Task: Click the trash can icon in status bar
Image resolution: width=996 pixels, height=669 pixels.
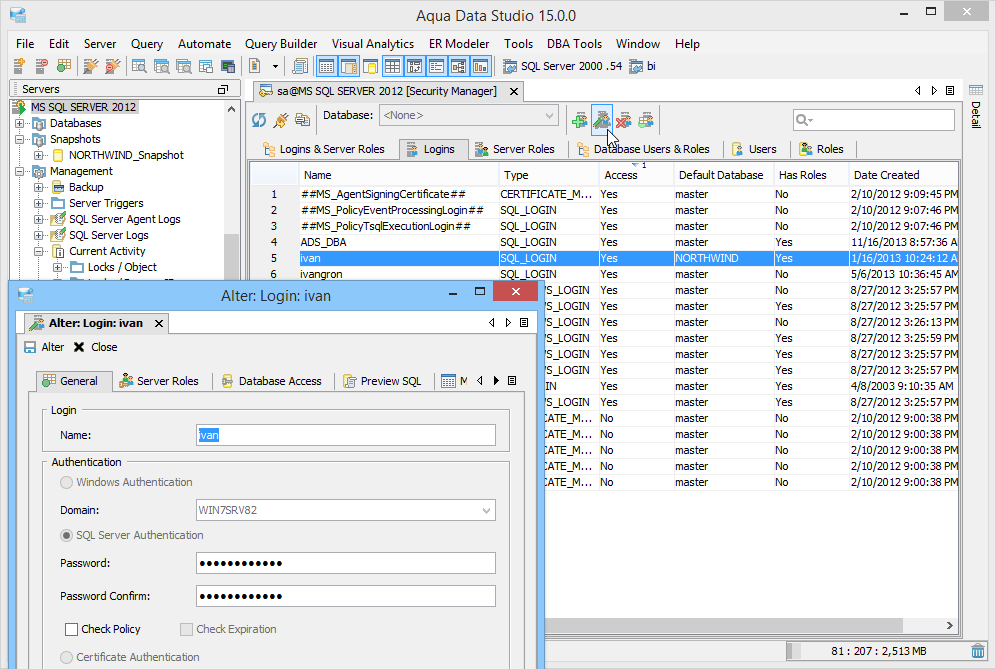Action: click(x=978, y=651)
